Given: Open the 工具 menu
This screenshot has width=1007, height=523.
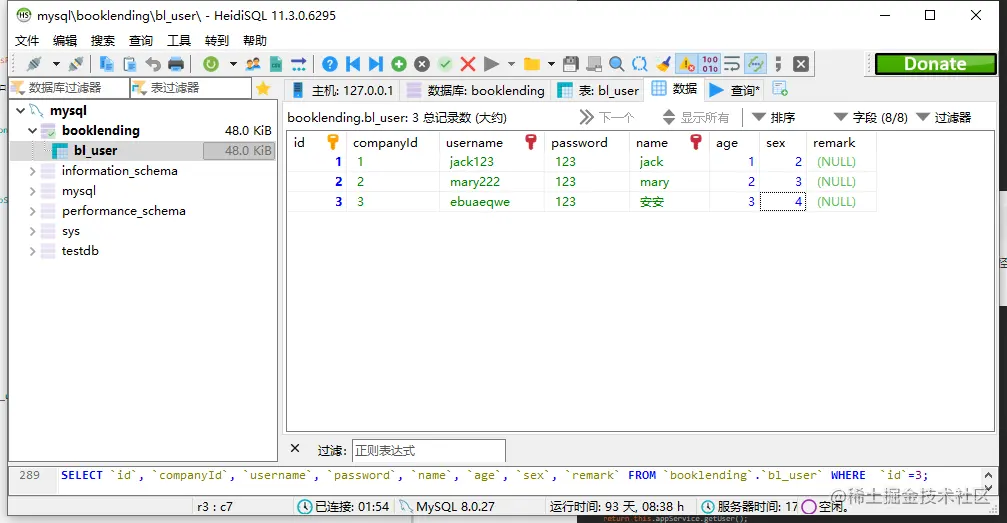Looking at the screenshot, I should point(179,40).
